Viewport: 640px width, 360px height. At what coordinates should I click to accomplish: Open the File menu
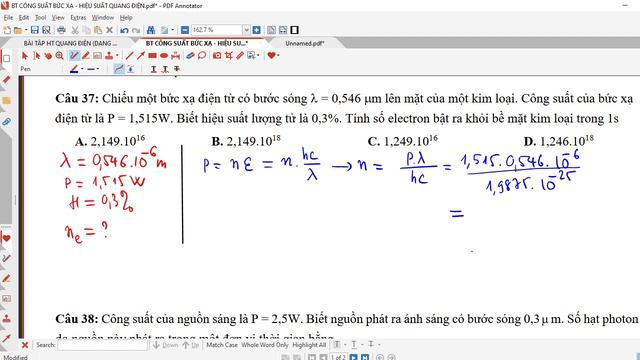click(x=8, y=18)
